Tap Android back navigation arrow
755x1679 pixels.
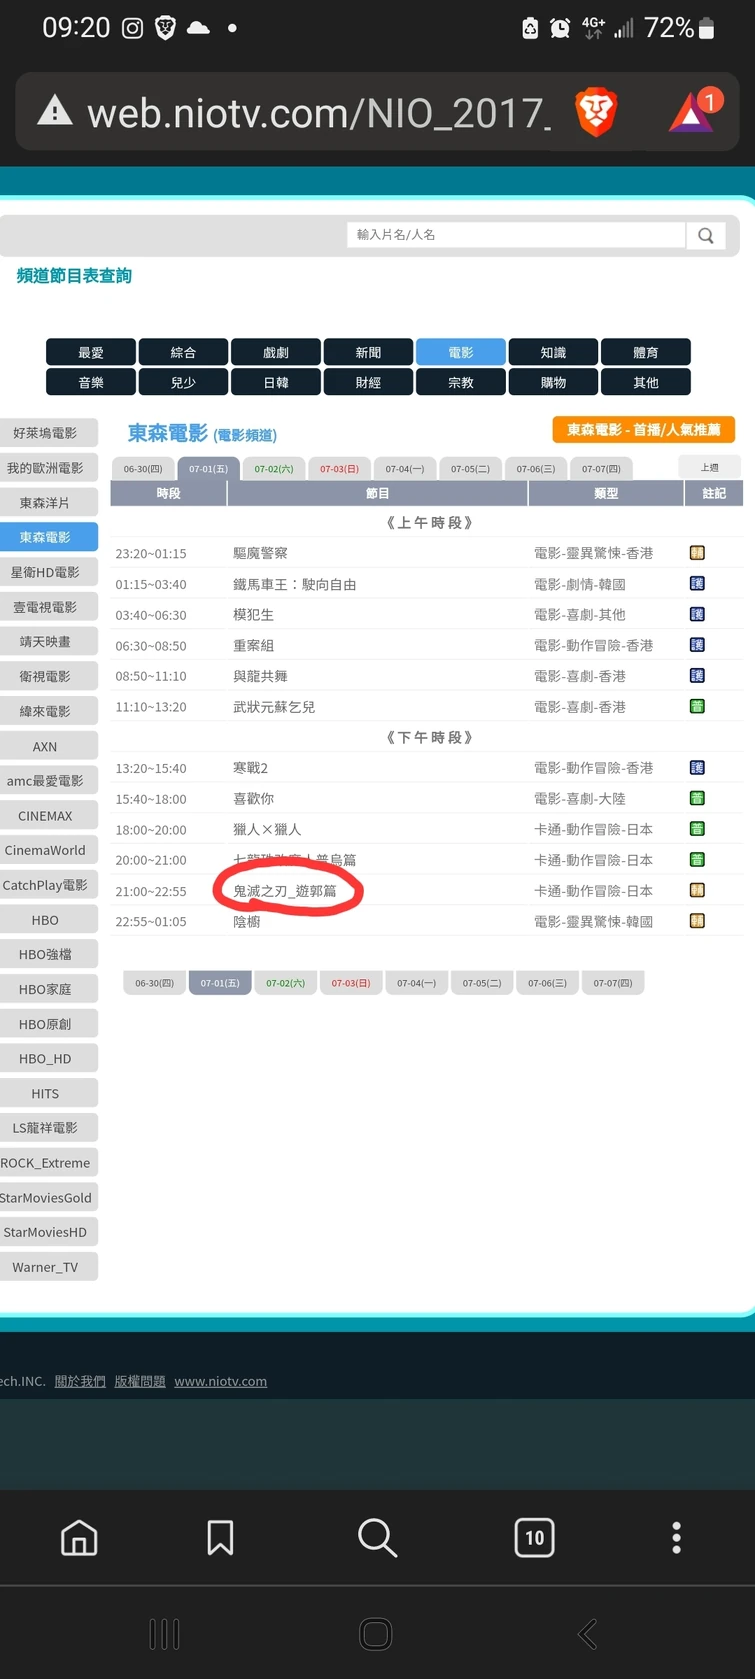(x=588, y=1634)
